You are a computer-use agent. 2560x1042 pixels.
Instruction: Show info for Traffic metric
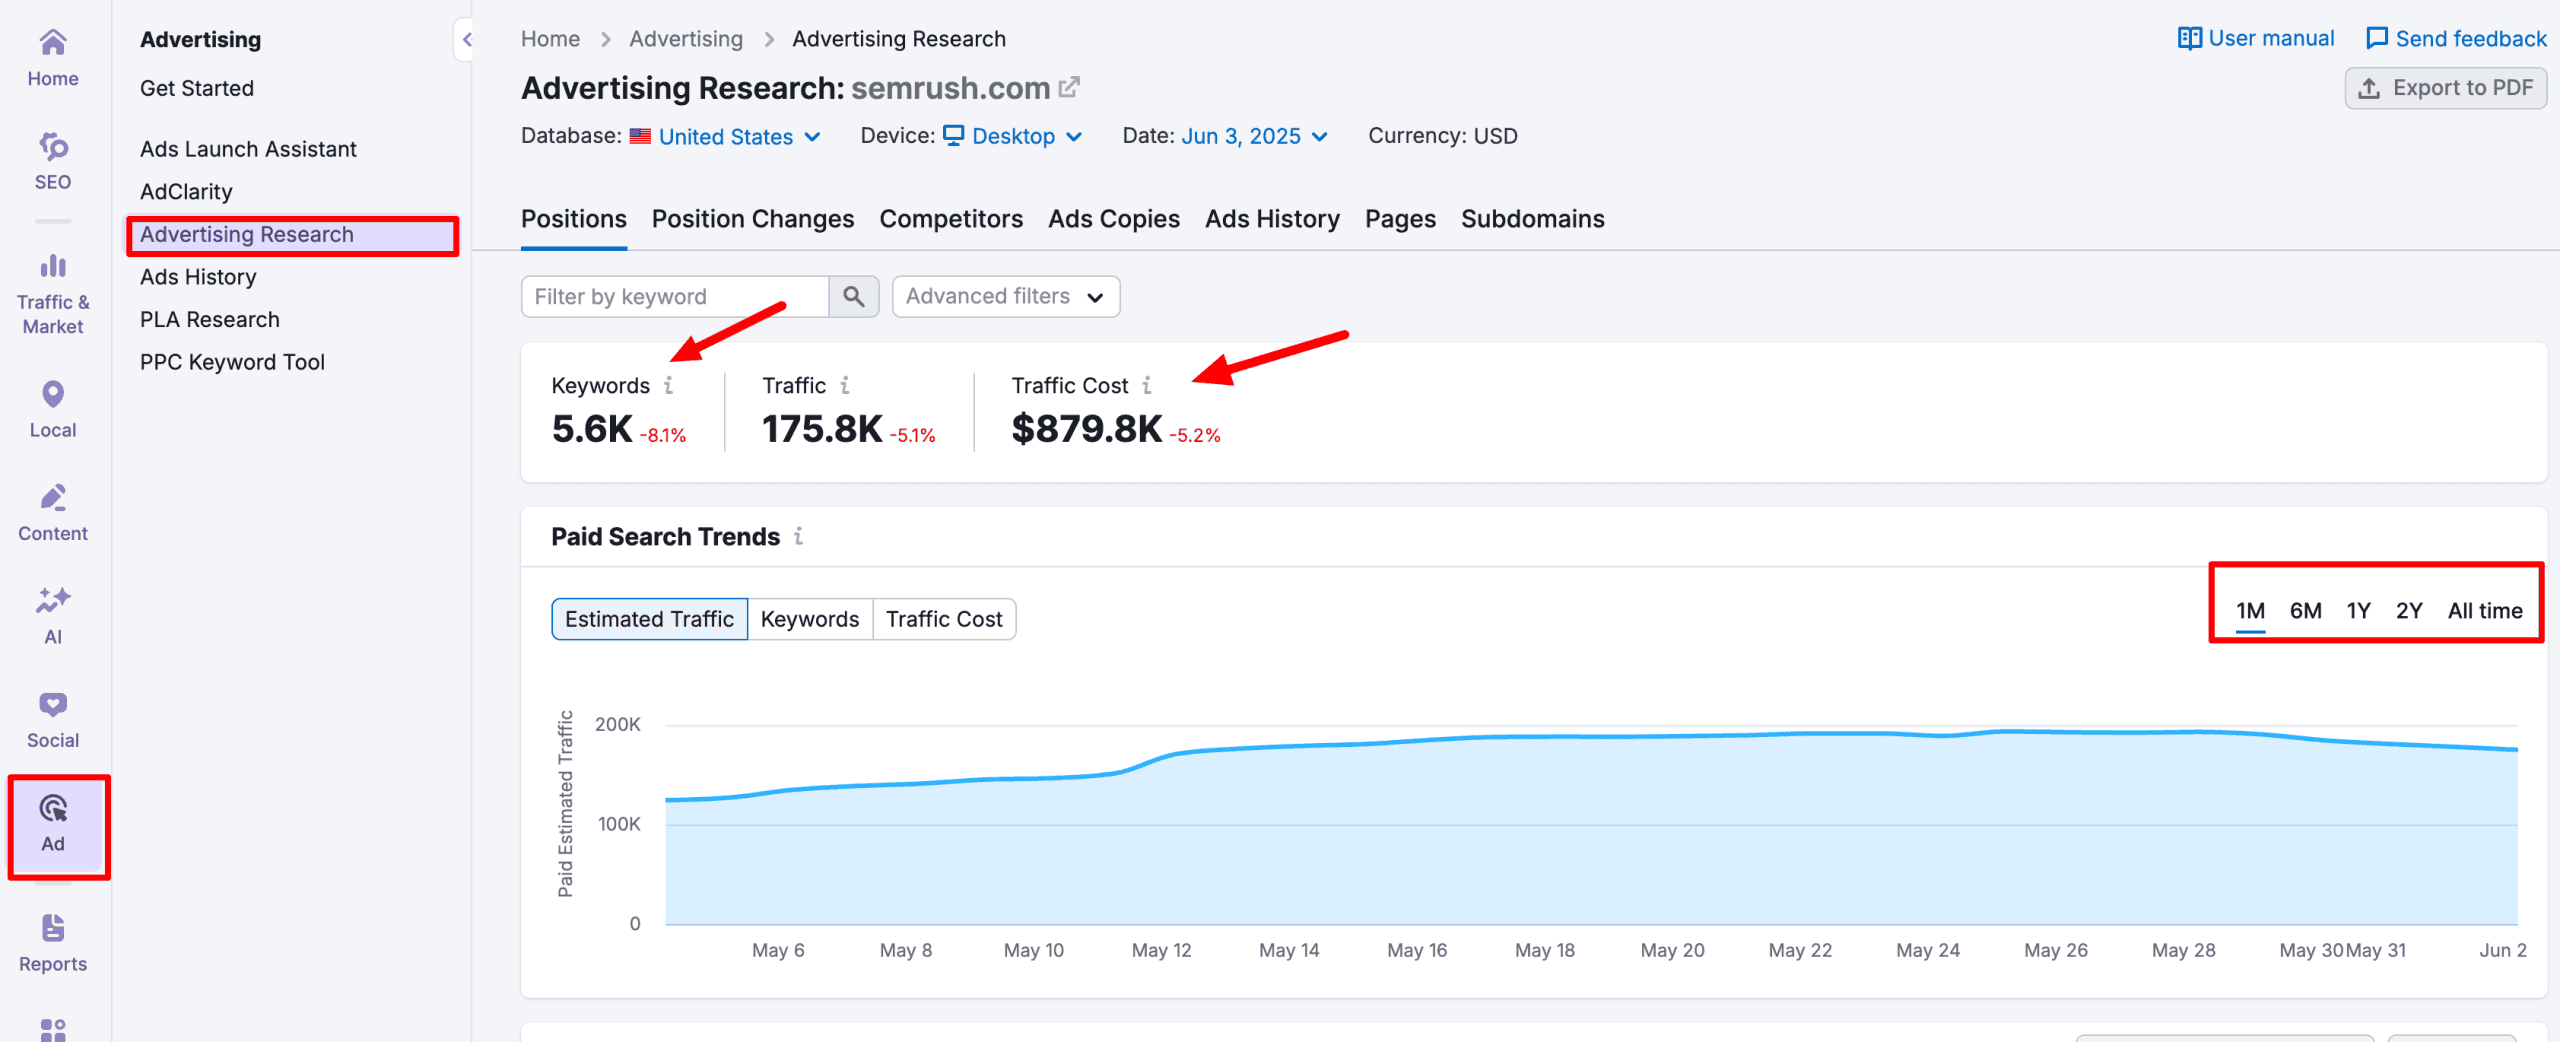tap(845, 385)
